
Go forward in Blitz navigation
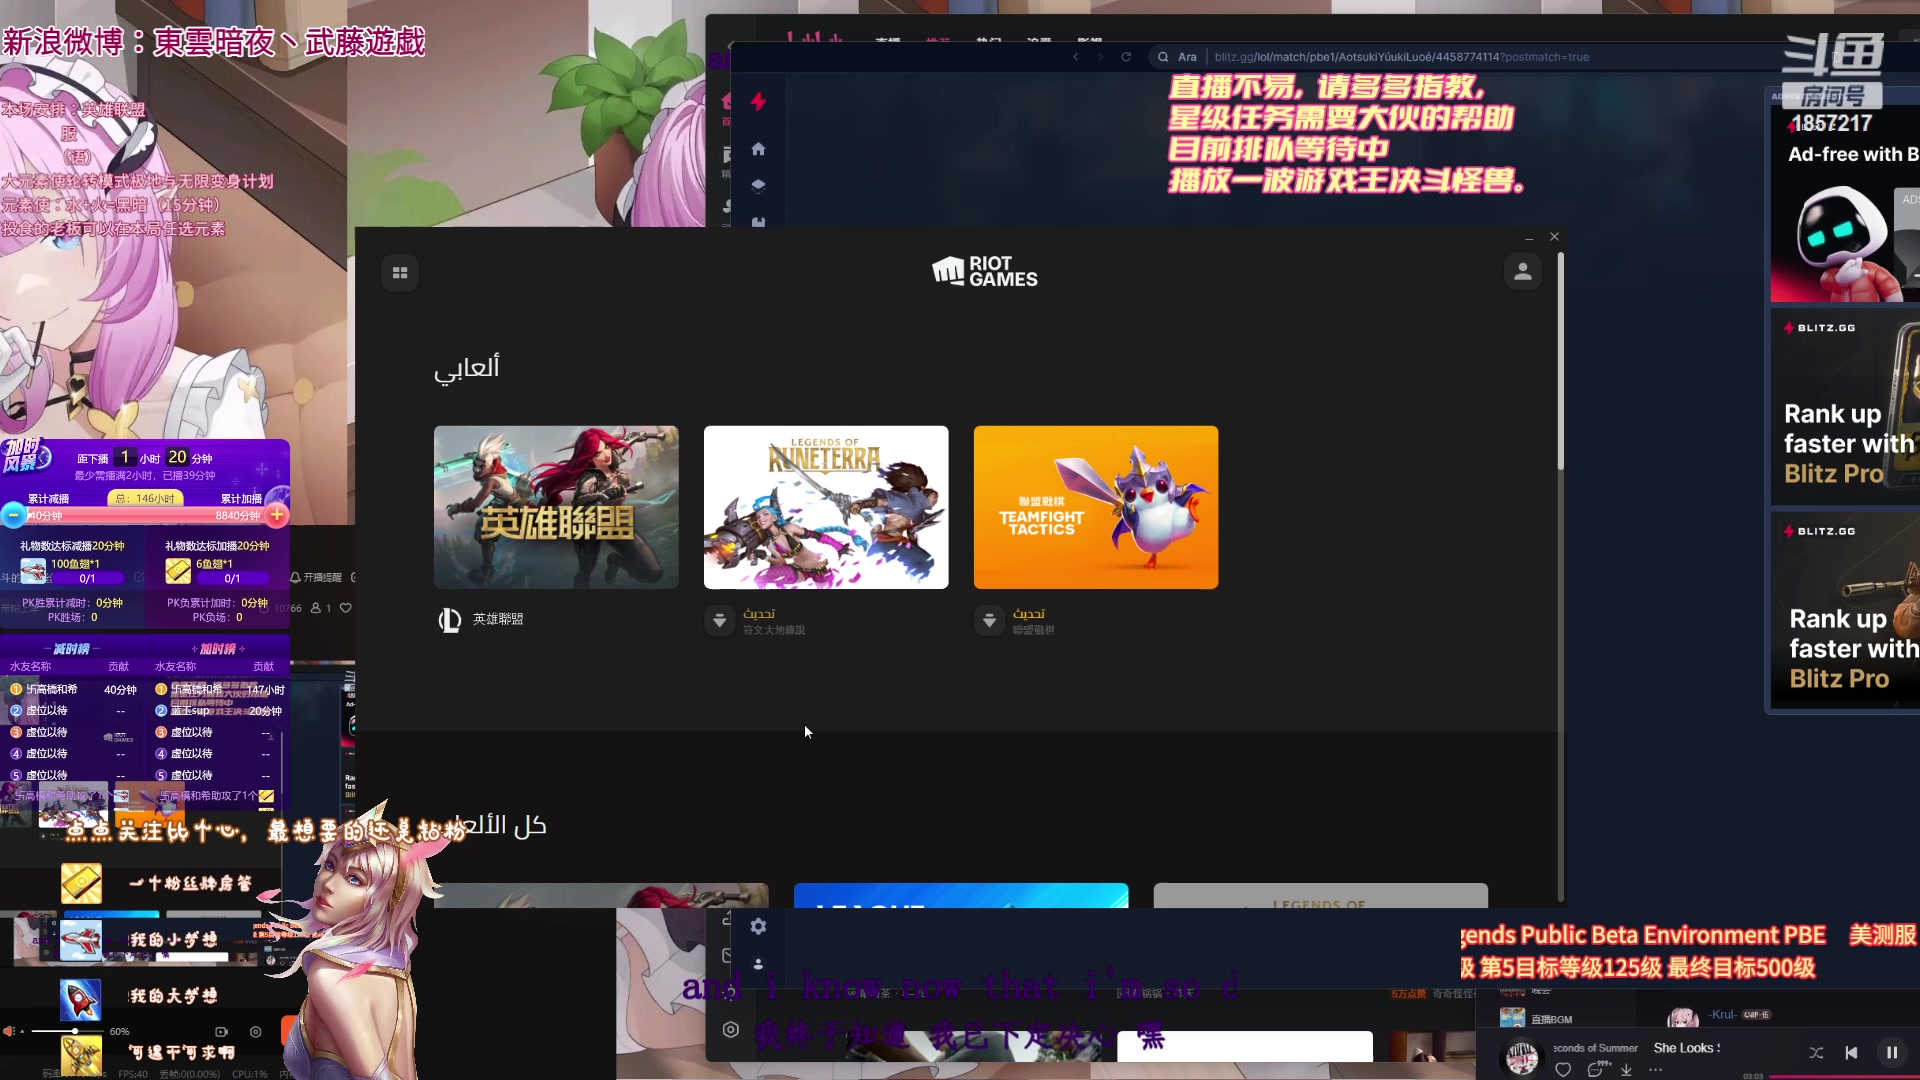(1100, 57)
